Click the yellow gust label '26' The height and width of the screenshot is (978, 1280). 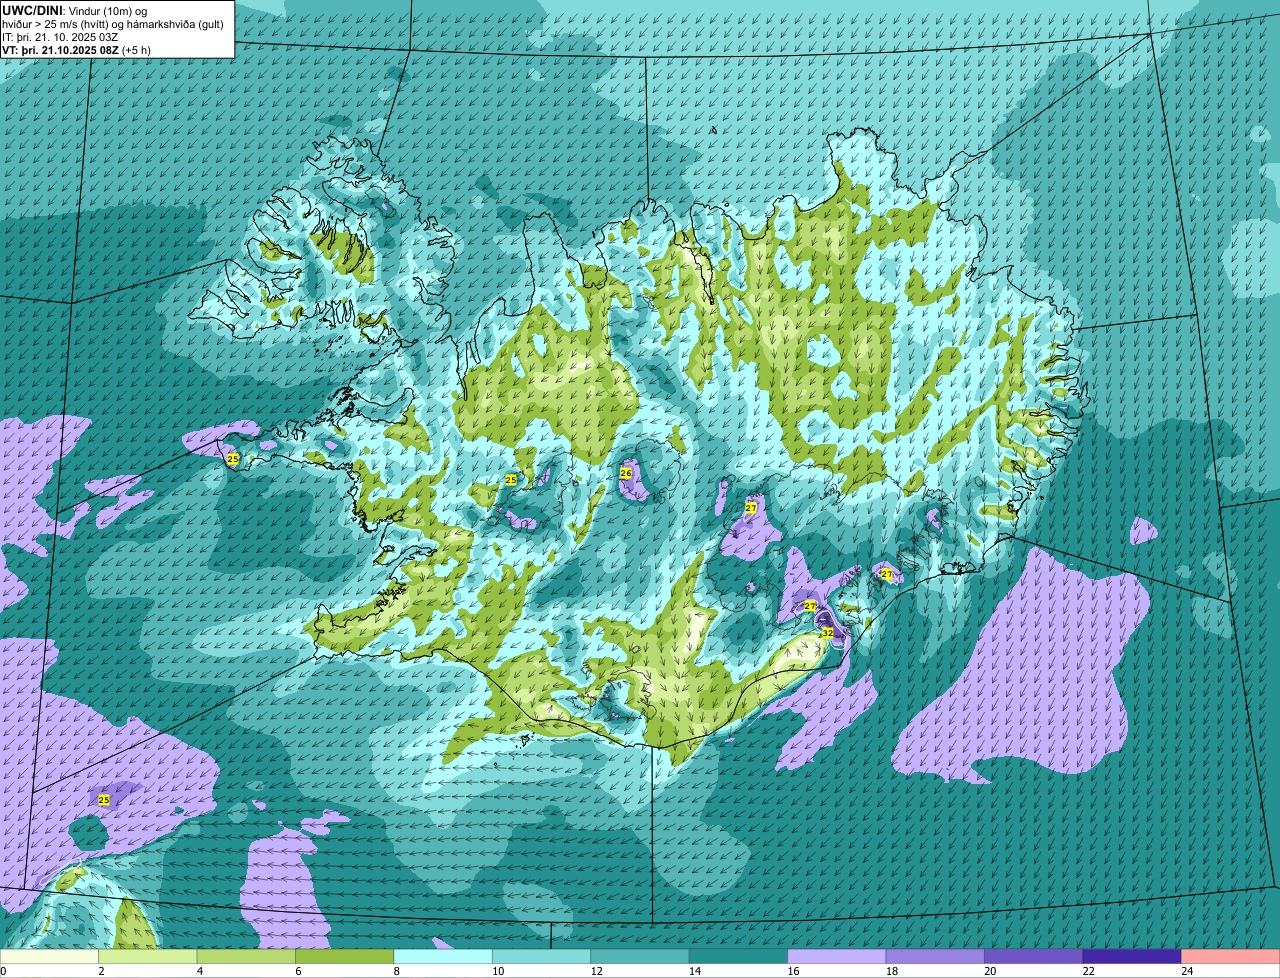(x=626, y=472)
